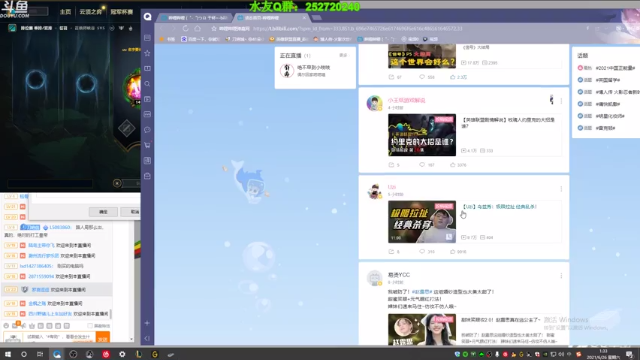The width and height of the screenshot is (640, 360).
Task: Open the last topic in 话题 list
Action: pyautogui.click(x=605, y=128)
